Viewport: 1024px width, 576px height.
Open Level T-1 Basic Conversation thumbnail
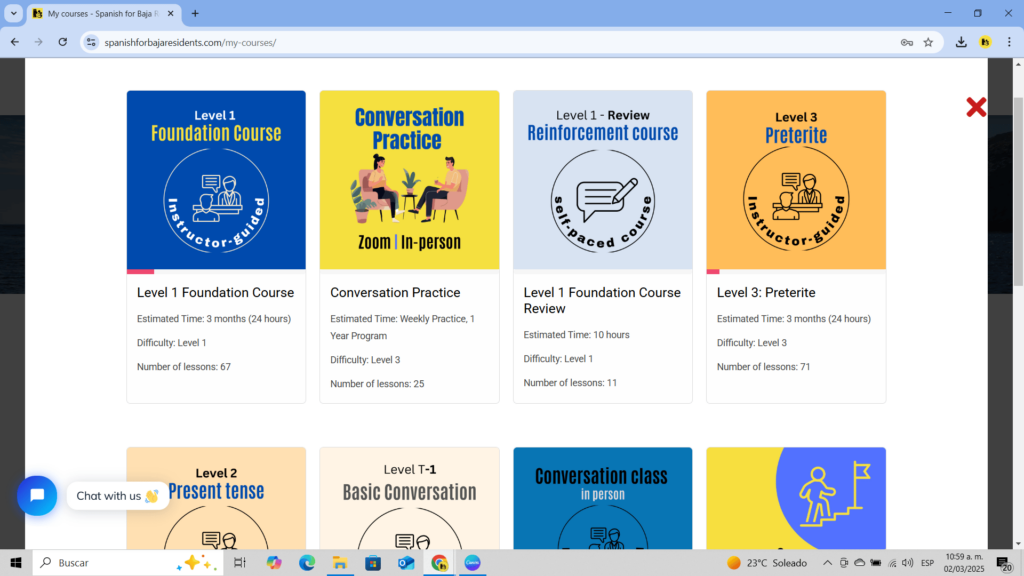coord(409,498)
